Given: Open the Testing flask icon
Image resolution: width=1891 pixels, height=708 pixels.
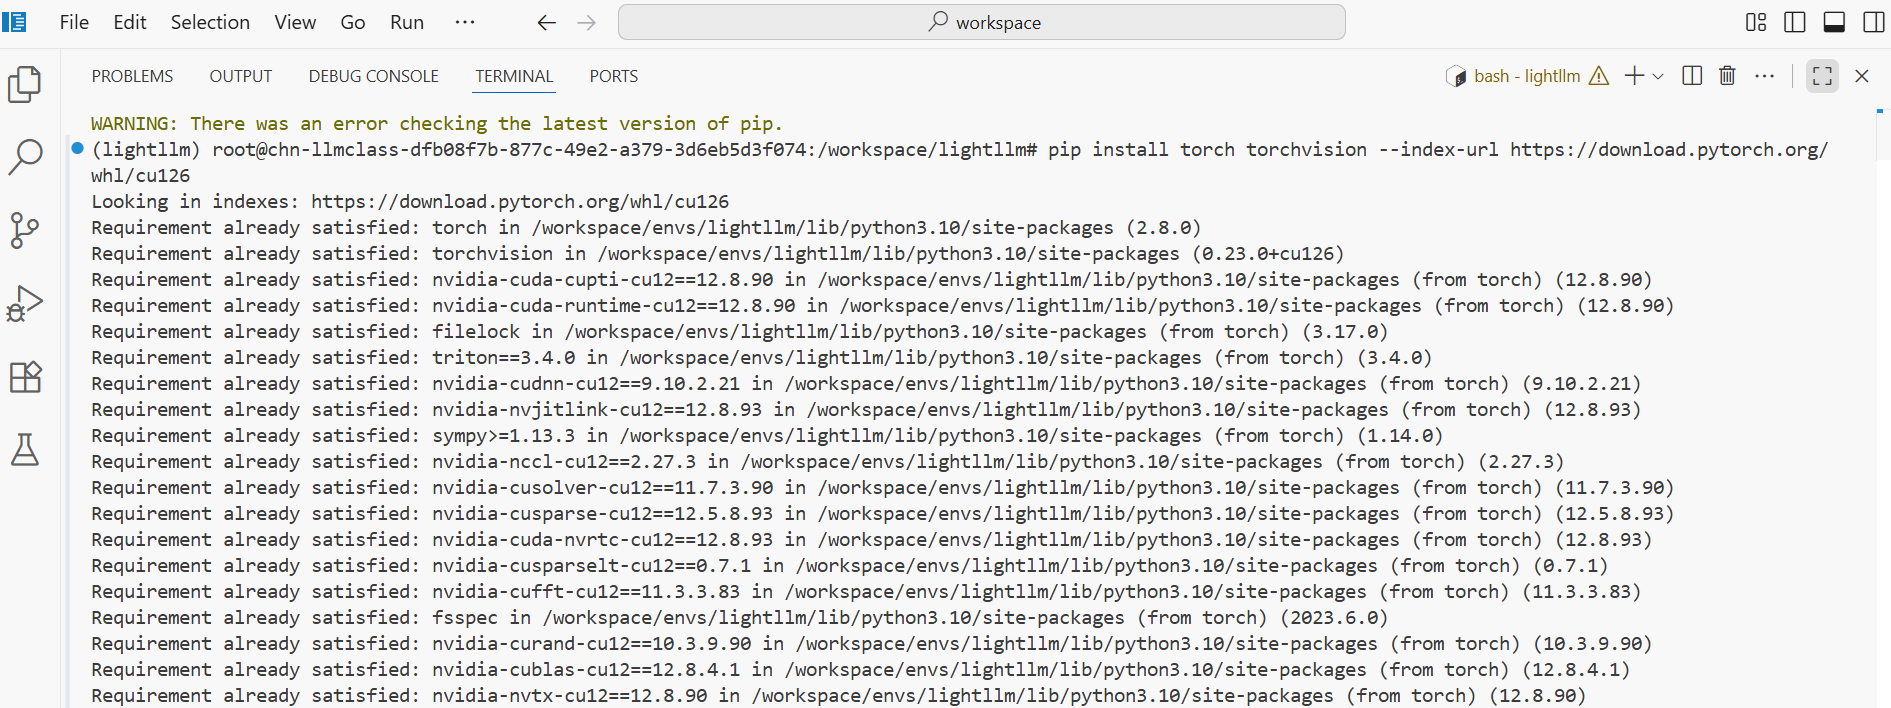Looking at the screenshot, I should pyautogui.click(x=25, y=450).
